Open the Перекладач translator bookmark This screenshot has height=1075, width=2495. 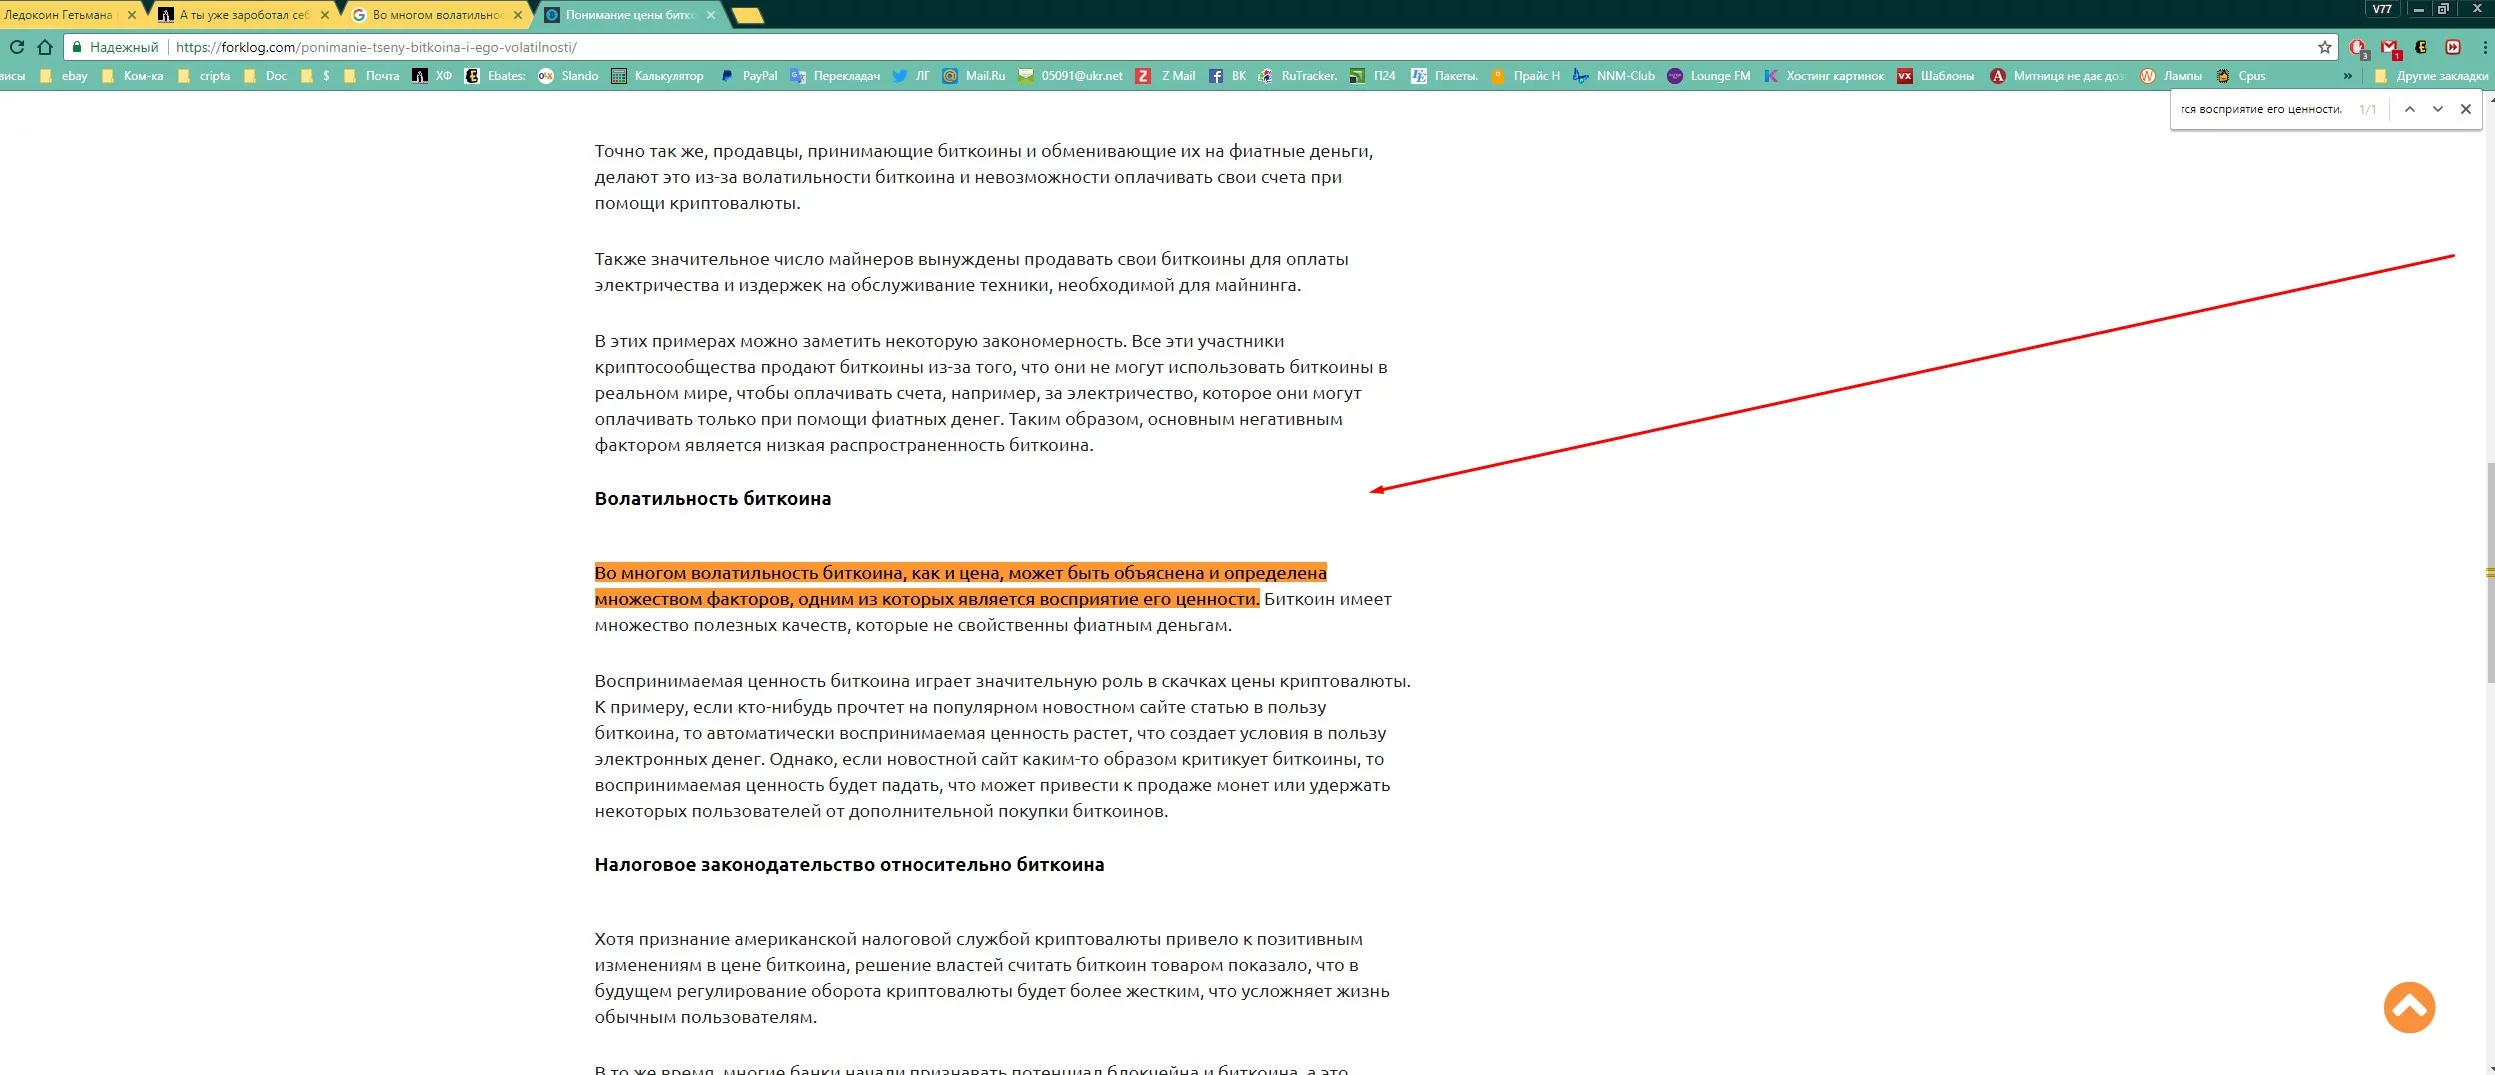pos(835,76)
